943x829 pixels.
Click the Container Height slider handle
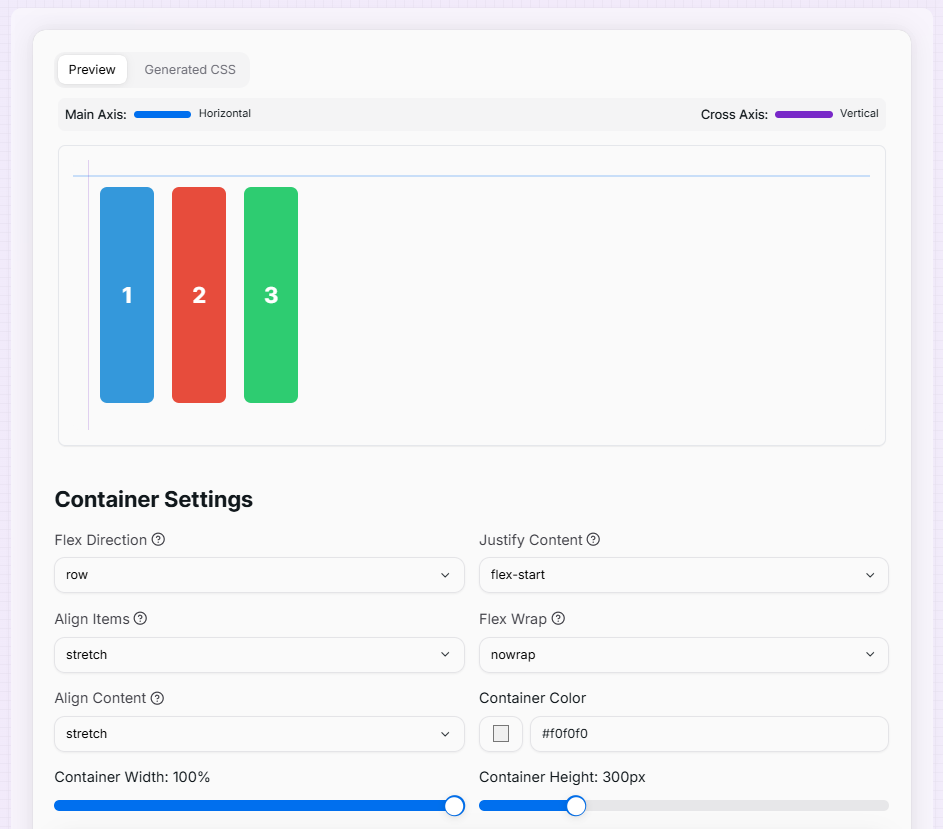(576, 806)
